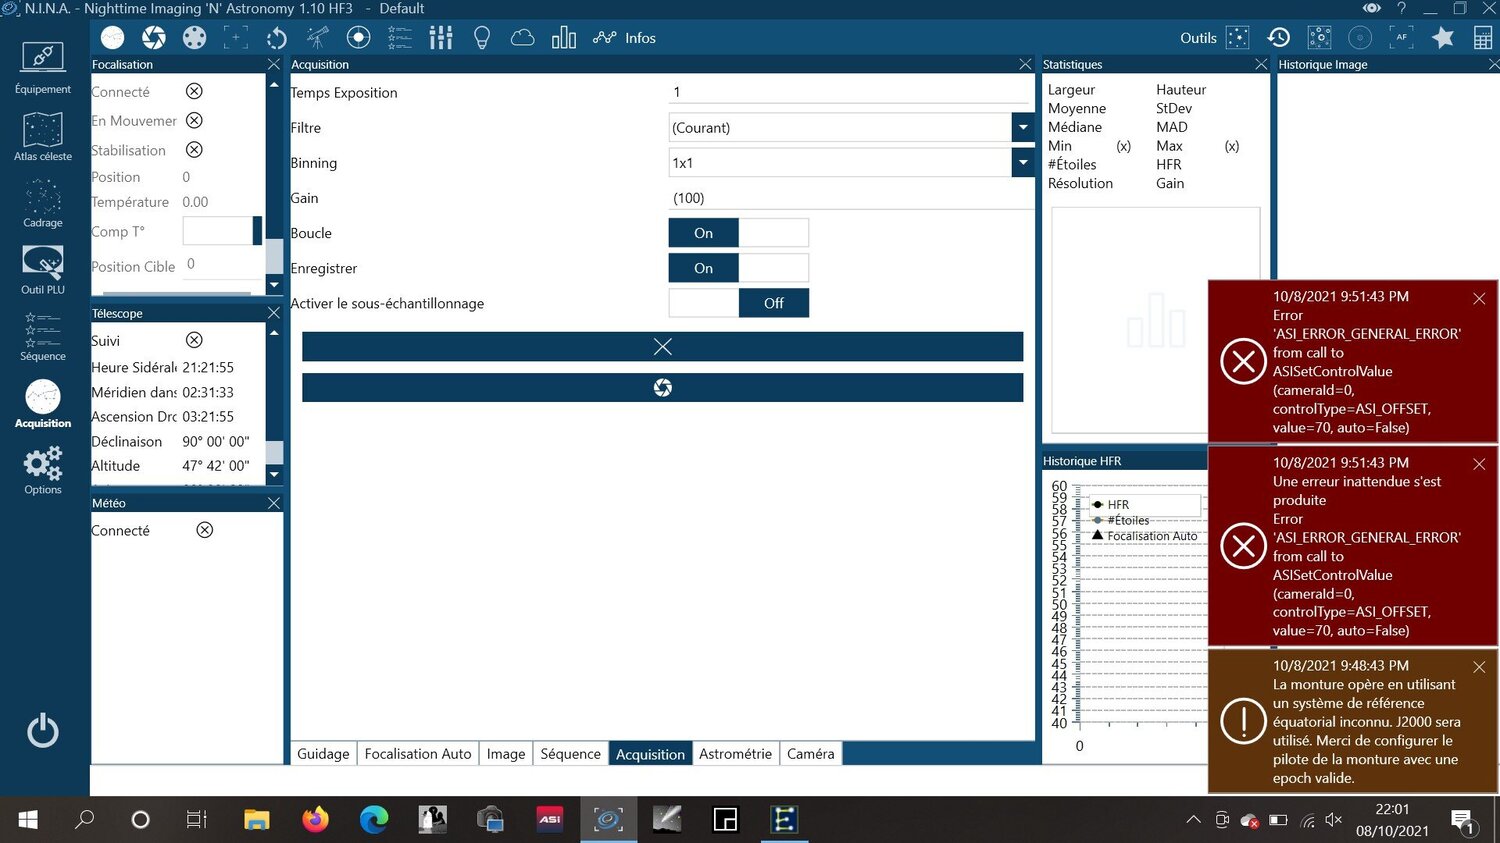The height and width of the screenshot is (843, 1500).
Task: Open the Outil PLU flat wizard
Action: coord(43,270)
